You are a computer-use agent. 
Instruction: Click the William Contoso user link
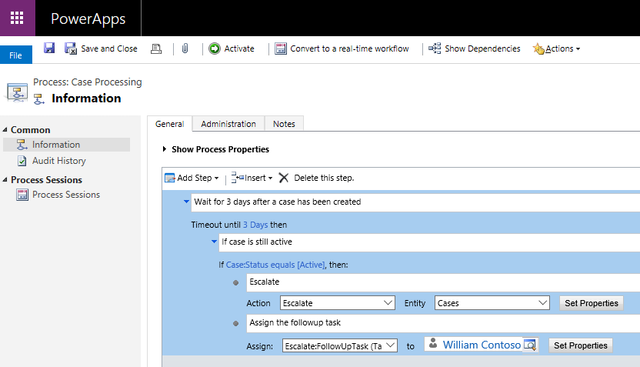coord(482,345)
